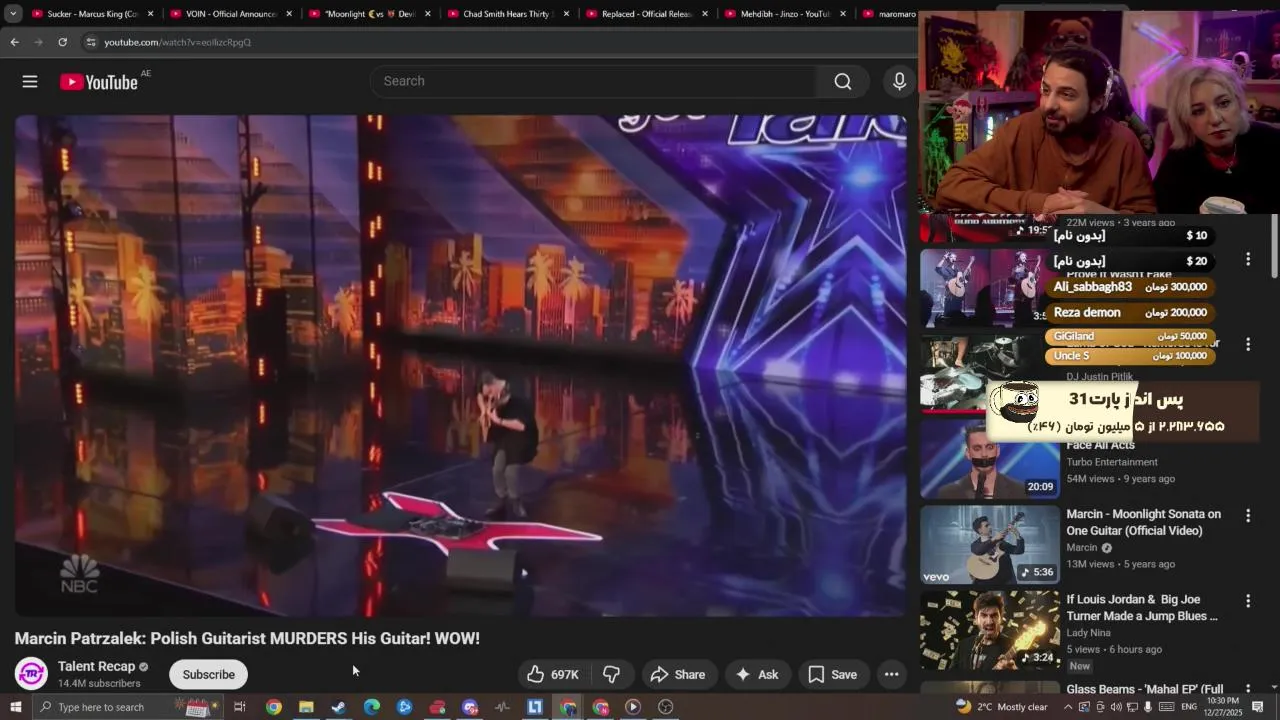Viewport: 1280px width, 720px height.
Task: Open the 20:09 Turbo Entertainment thumbnail
Action: point(989,459)
